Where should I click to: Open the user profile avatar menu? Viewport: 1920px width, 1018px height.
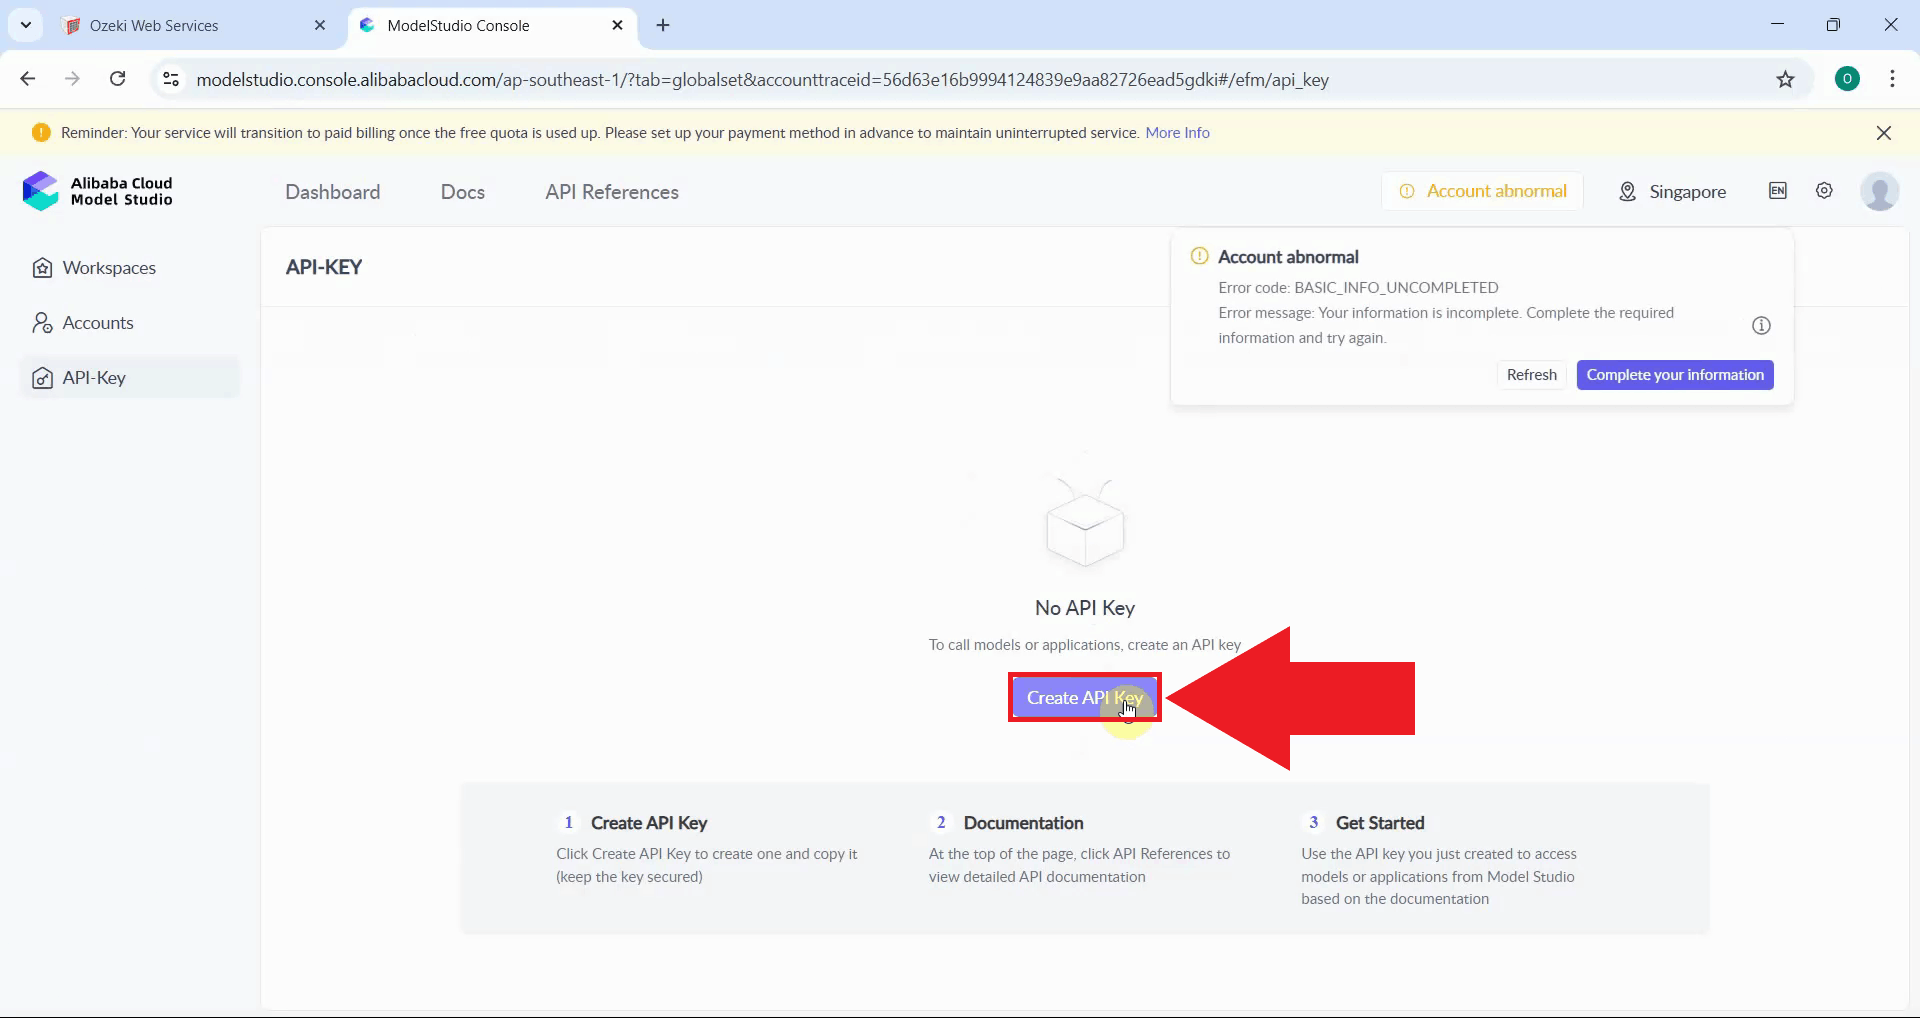[1881, 191]
